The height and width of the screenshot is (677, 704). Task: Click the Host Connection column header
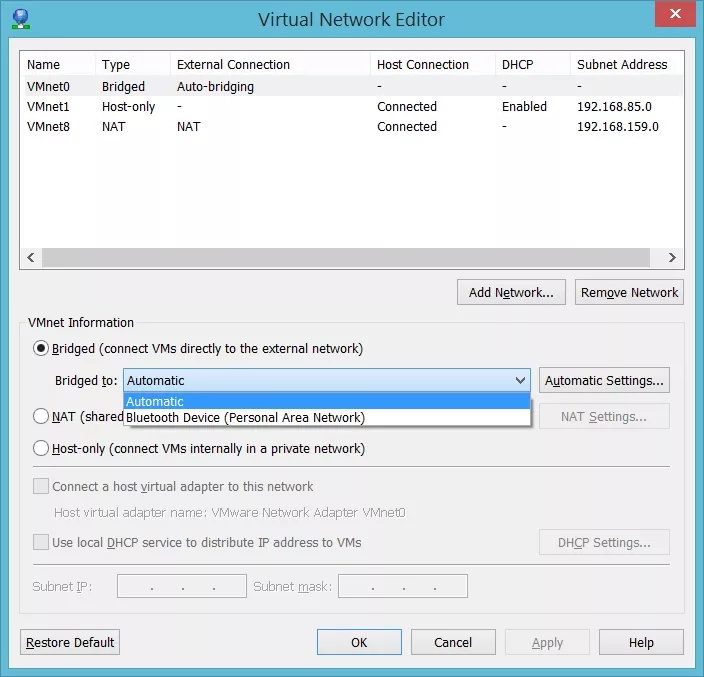click(433, 64)
